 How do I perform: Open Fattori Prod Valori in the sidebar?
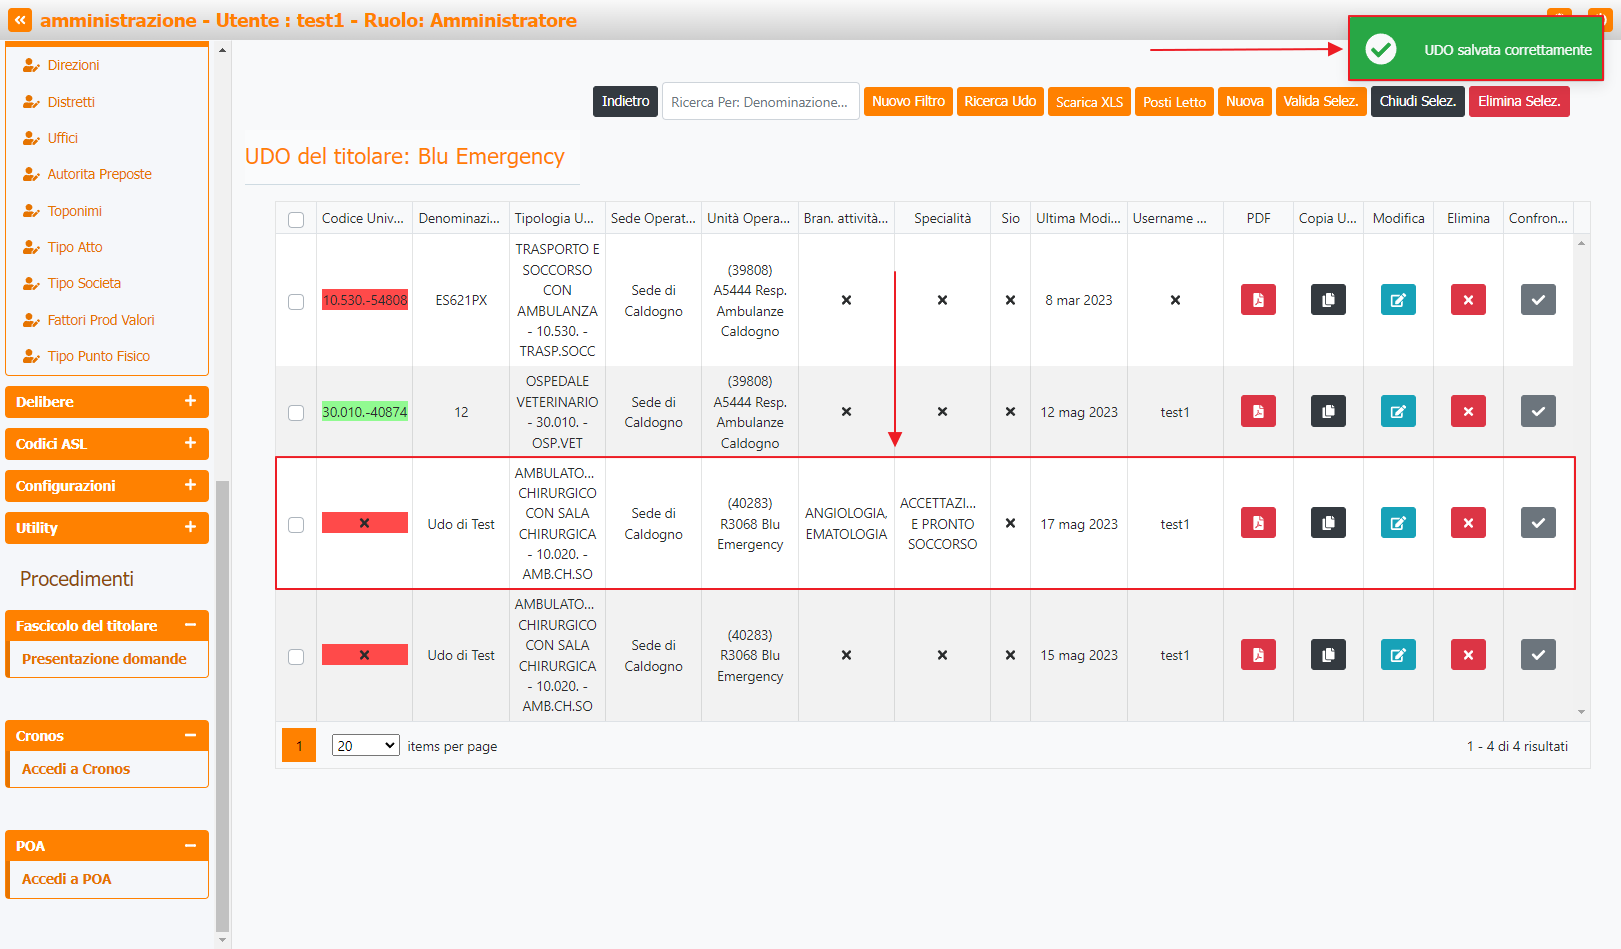tap(100, 320)
